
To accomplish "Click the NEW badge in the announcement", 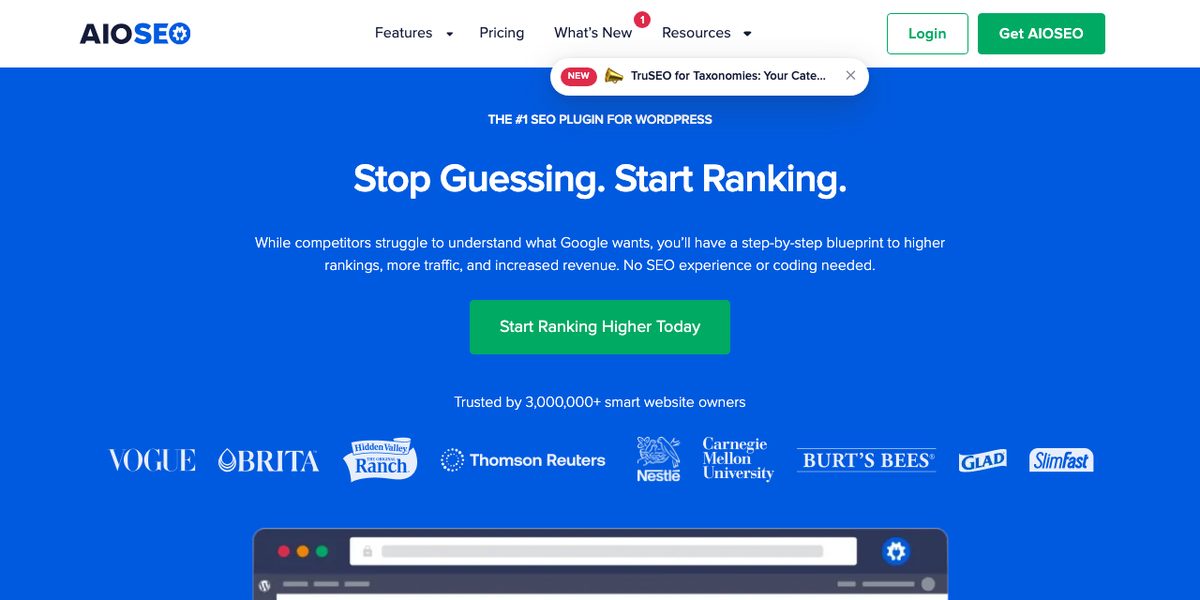I will click(578, 76).
